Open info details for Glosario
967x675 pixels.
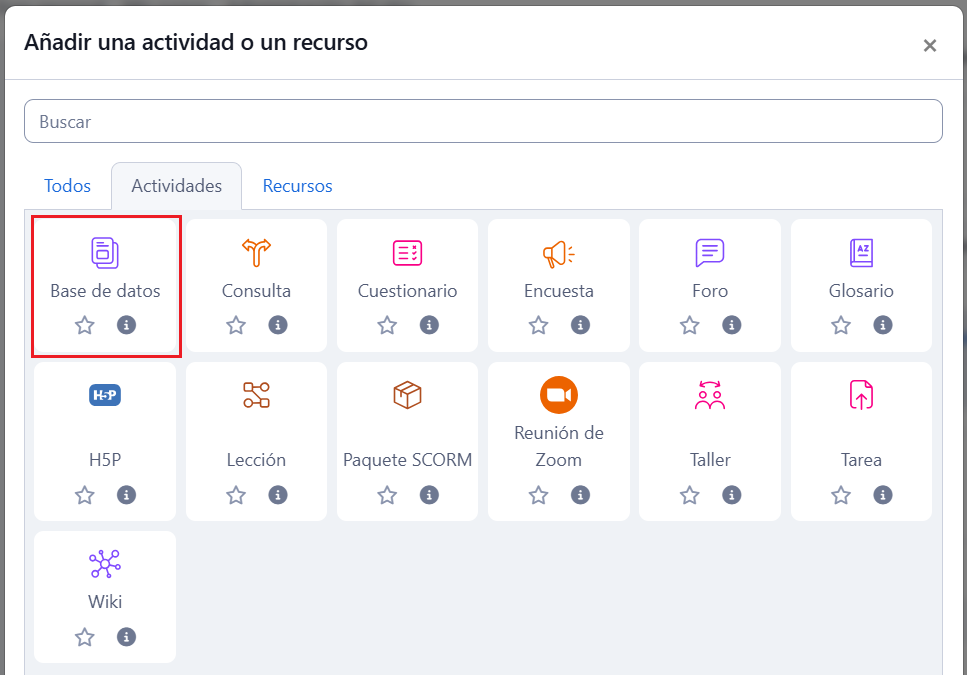point(883,325)
